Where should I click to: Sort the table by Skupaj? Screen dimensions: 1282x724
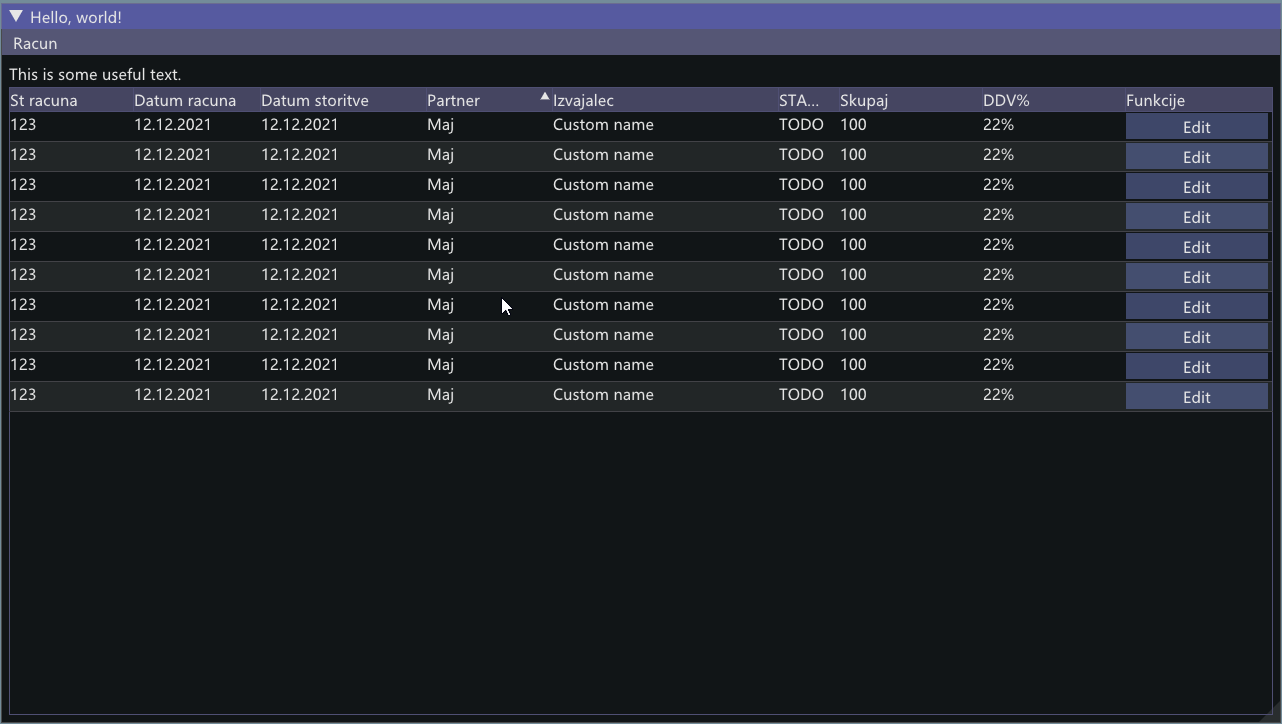[x=863, y=100]
